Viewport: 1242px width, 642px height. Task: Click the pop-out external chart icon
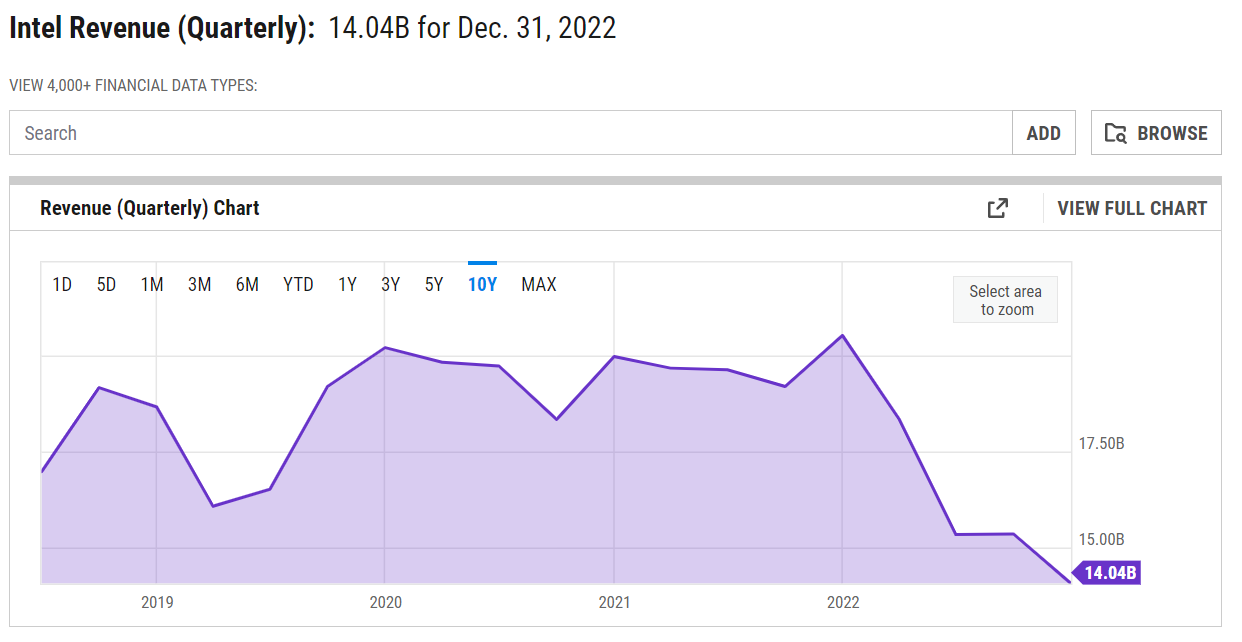tap(997, 208)
